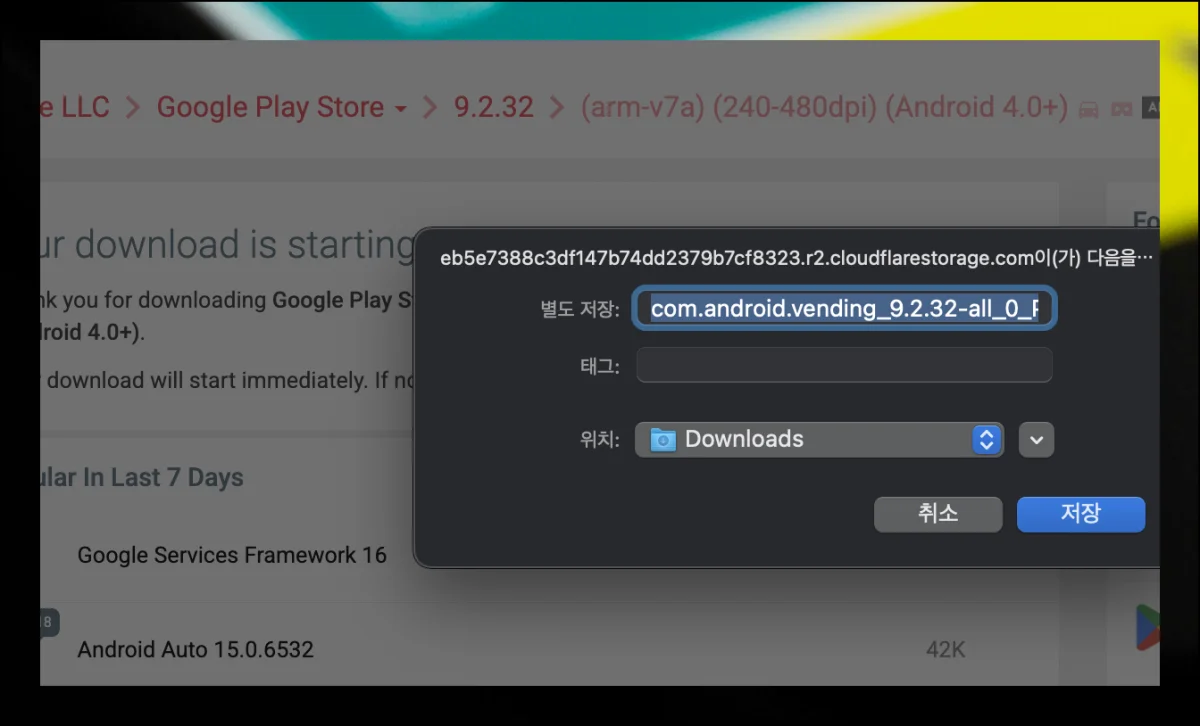
Task: Open the Downloads location selector
Action: pos(819,439)
